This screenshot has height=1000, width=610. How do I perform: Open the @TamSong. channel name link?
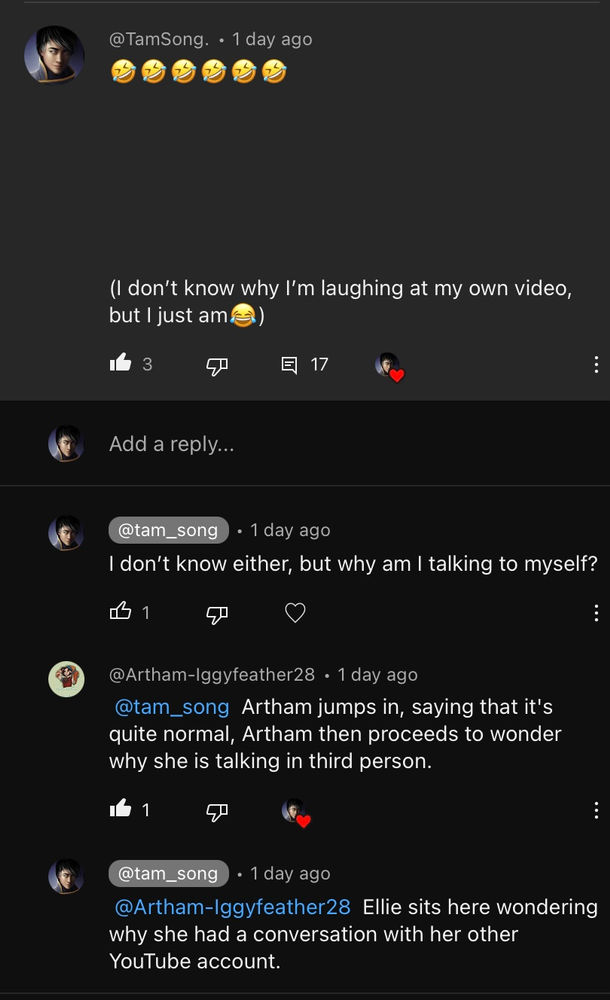tap(159, 40)
